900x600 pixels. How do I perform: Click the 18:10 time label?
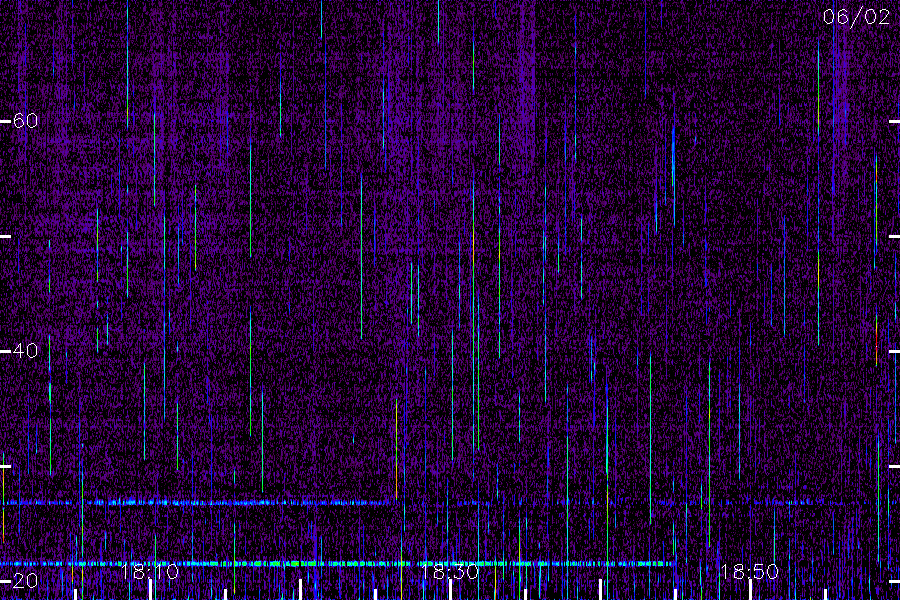(x=150, y=572)
